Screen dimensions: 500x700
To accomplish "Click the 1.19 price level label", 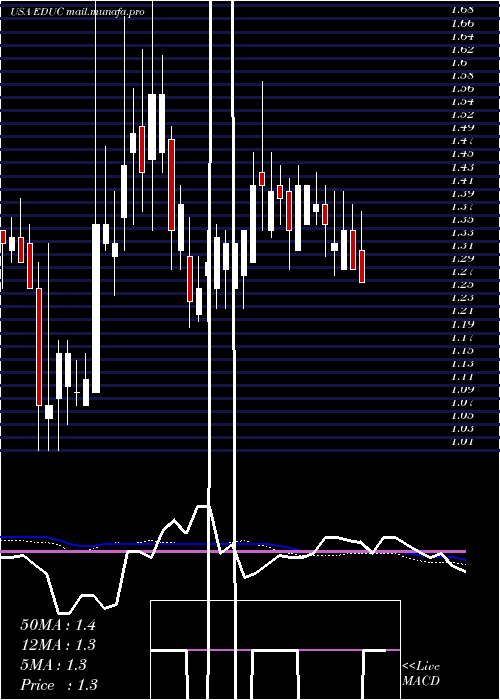I will [x=462, y=324].
